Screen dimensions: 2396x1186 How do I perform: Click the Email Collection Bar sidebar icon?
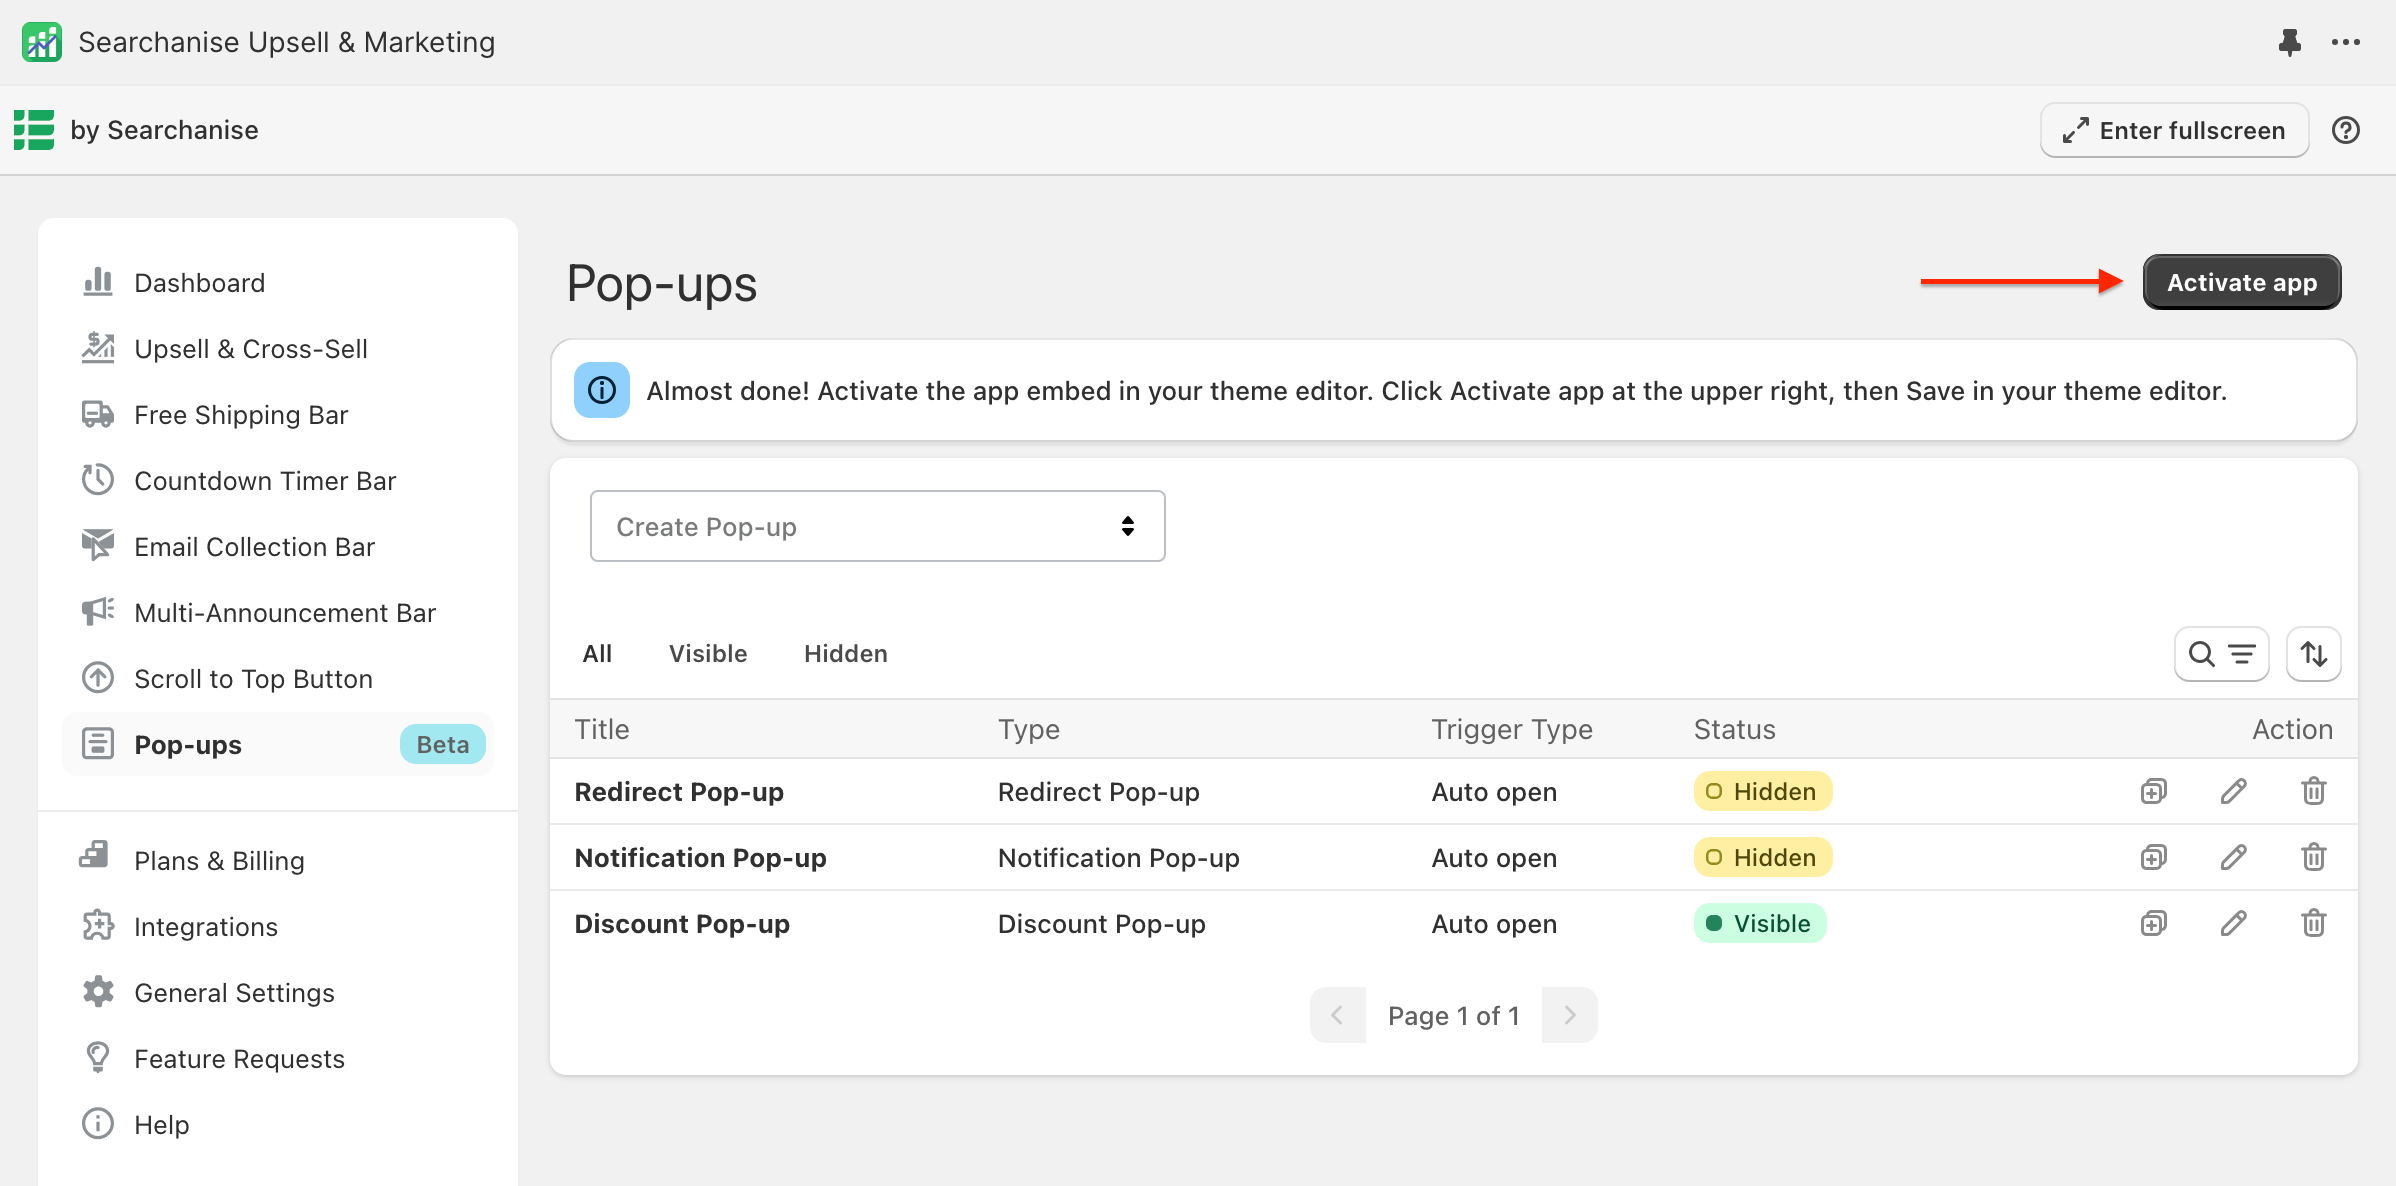pyautogui.click(x=96, y=546)
